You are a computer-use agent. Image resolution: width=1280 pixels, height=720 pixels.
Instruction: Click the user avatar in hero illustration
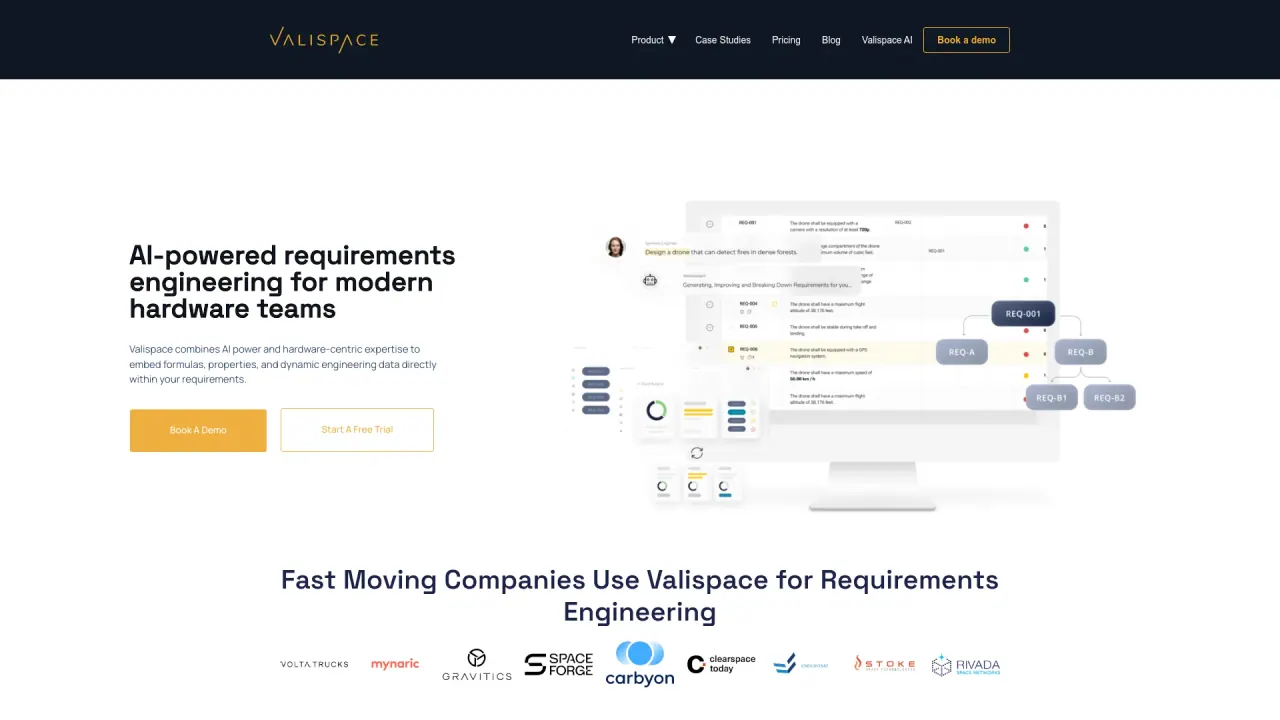point(616,247)
